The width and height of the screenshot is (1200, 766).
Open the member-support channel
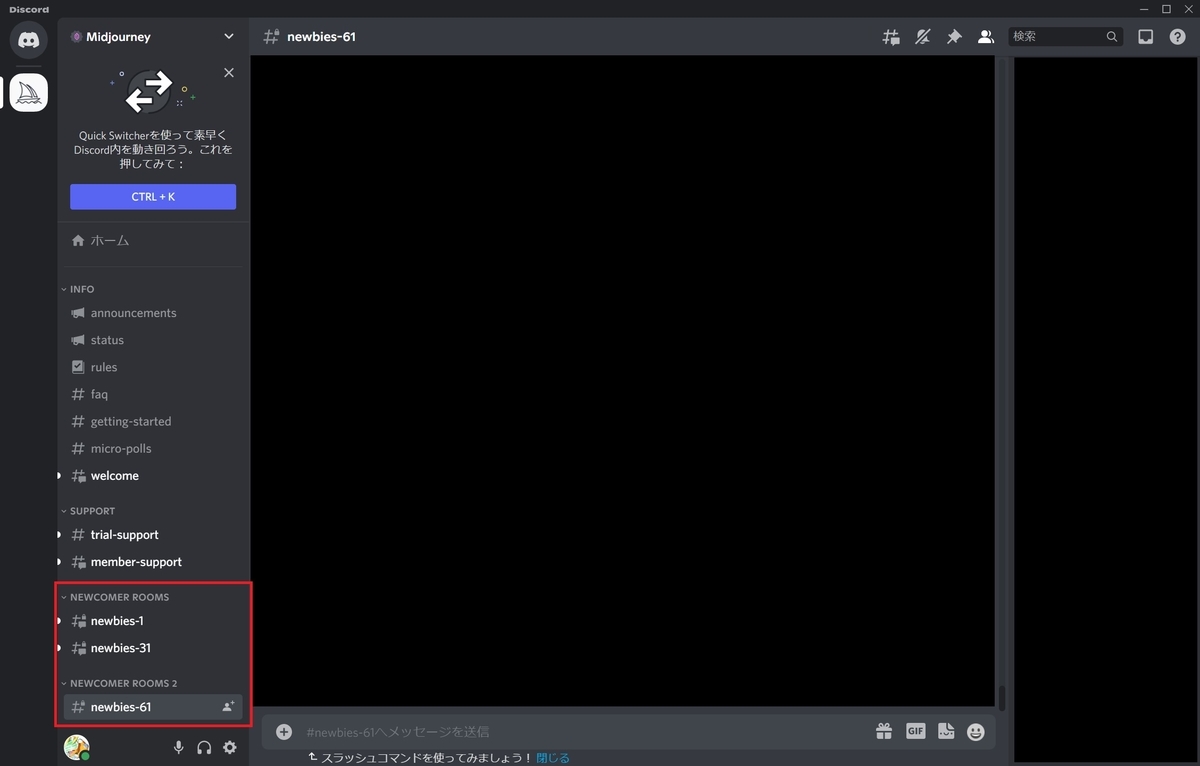(x=153, y=561)
